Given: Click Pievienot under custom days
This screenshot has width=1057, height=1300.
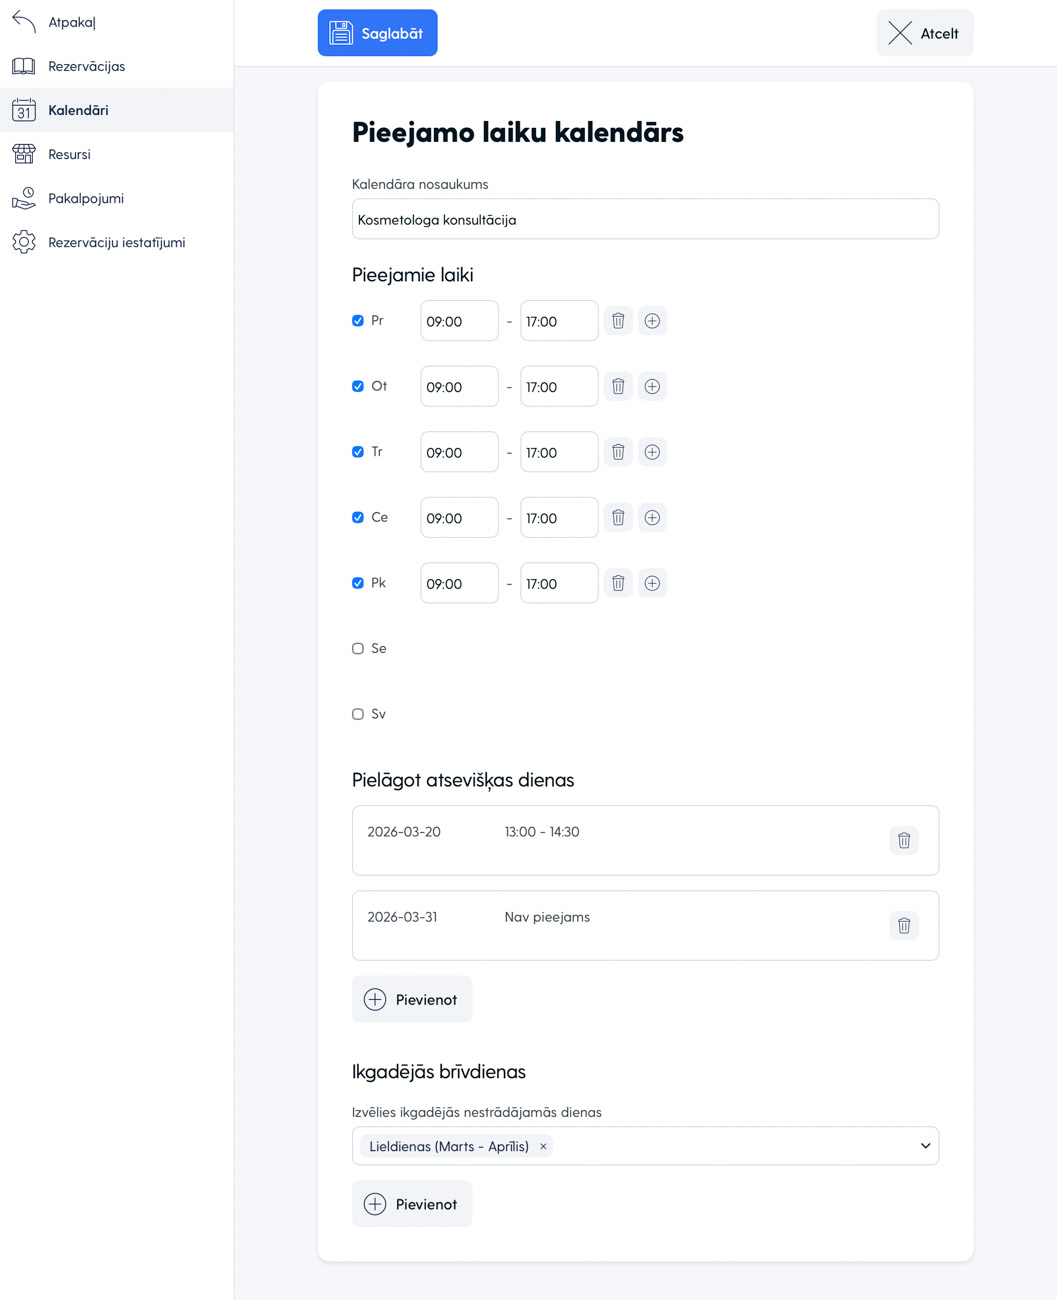Looking at the screenshot, I should [x=412, y=999].
